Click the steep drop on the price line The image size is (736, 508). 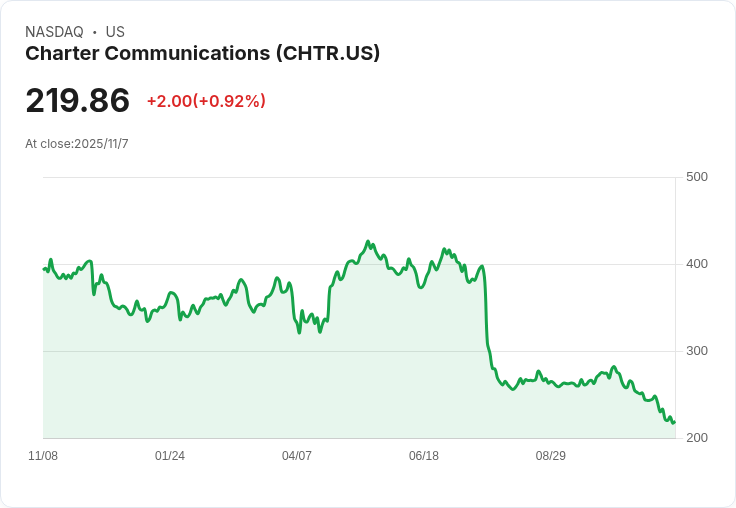[486, 310]
